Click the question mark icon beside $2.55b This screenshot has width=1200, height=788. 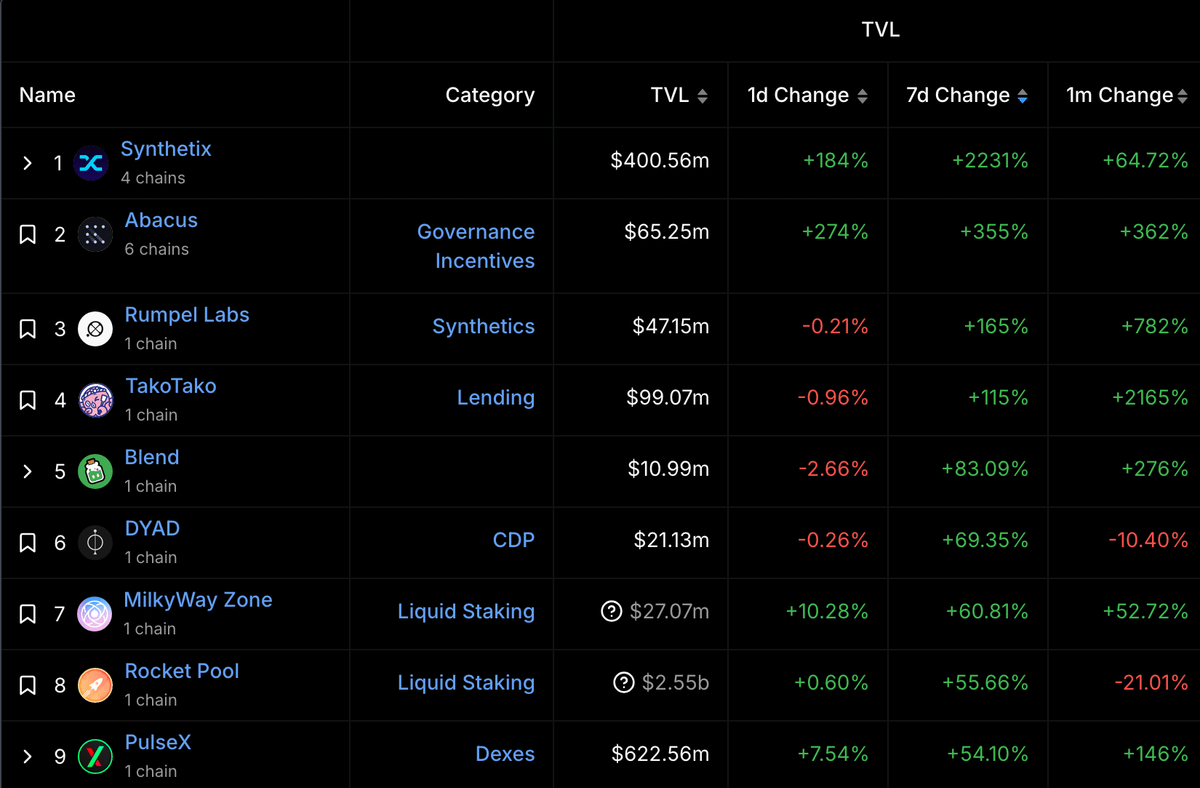[x=624, y=683]
